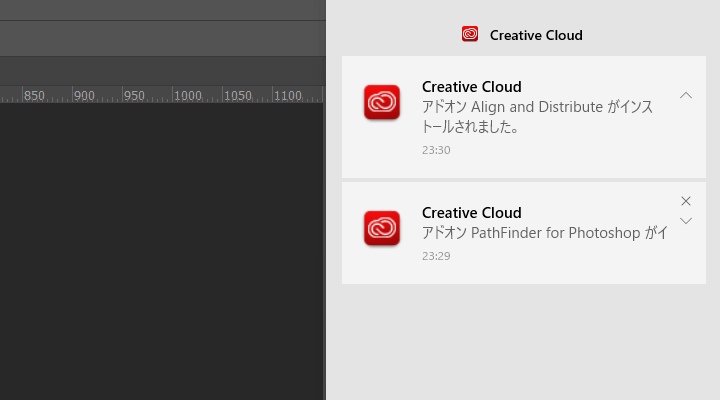720x400 pixels.
Task: Click Creative Cloud title of the 23:30 notification
Action: [472, 87]
